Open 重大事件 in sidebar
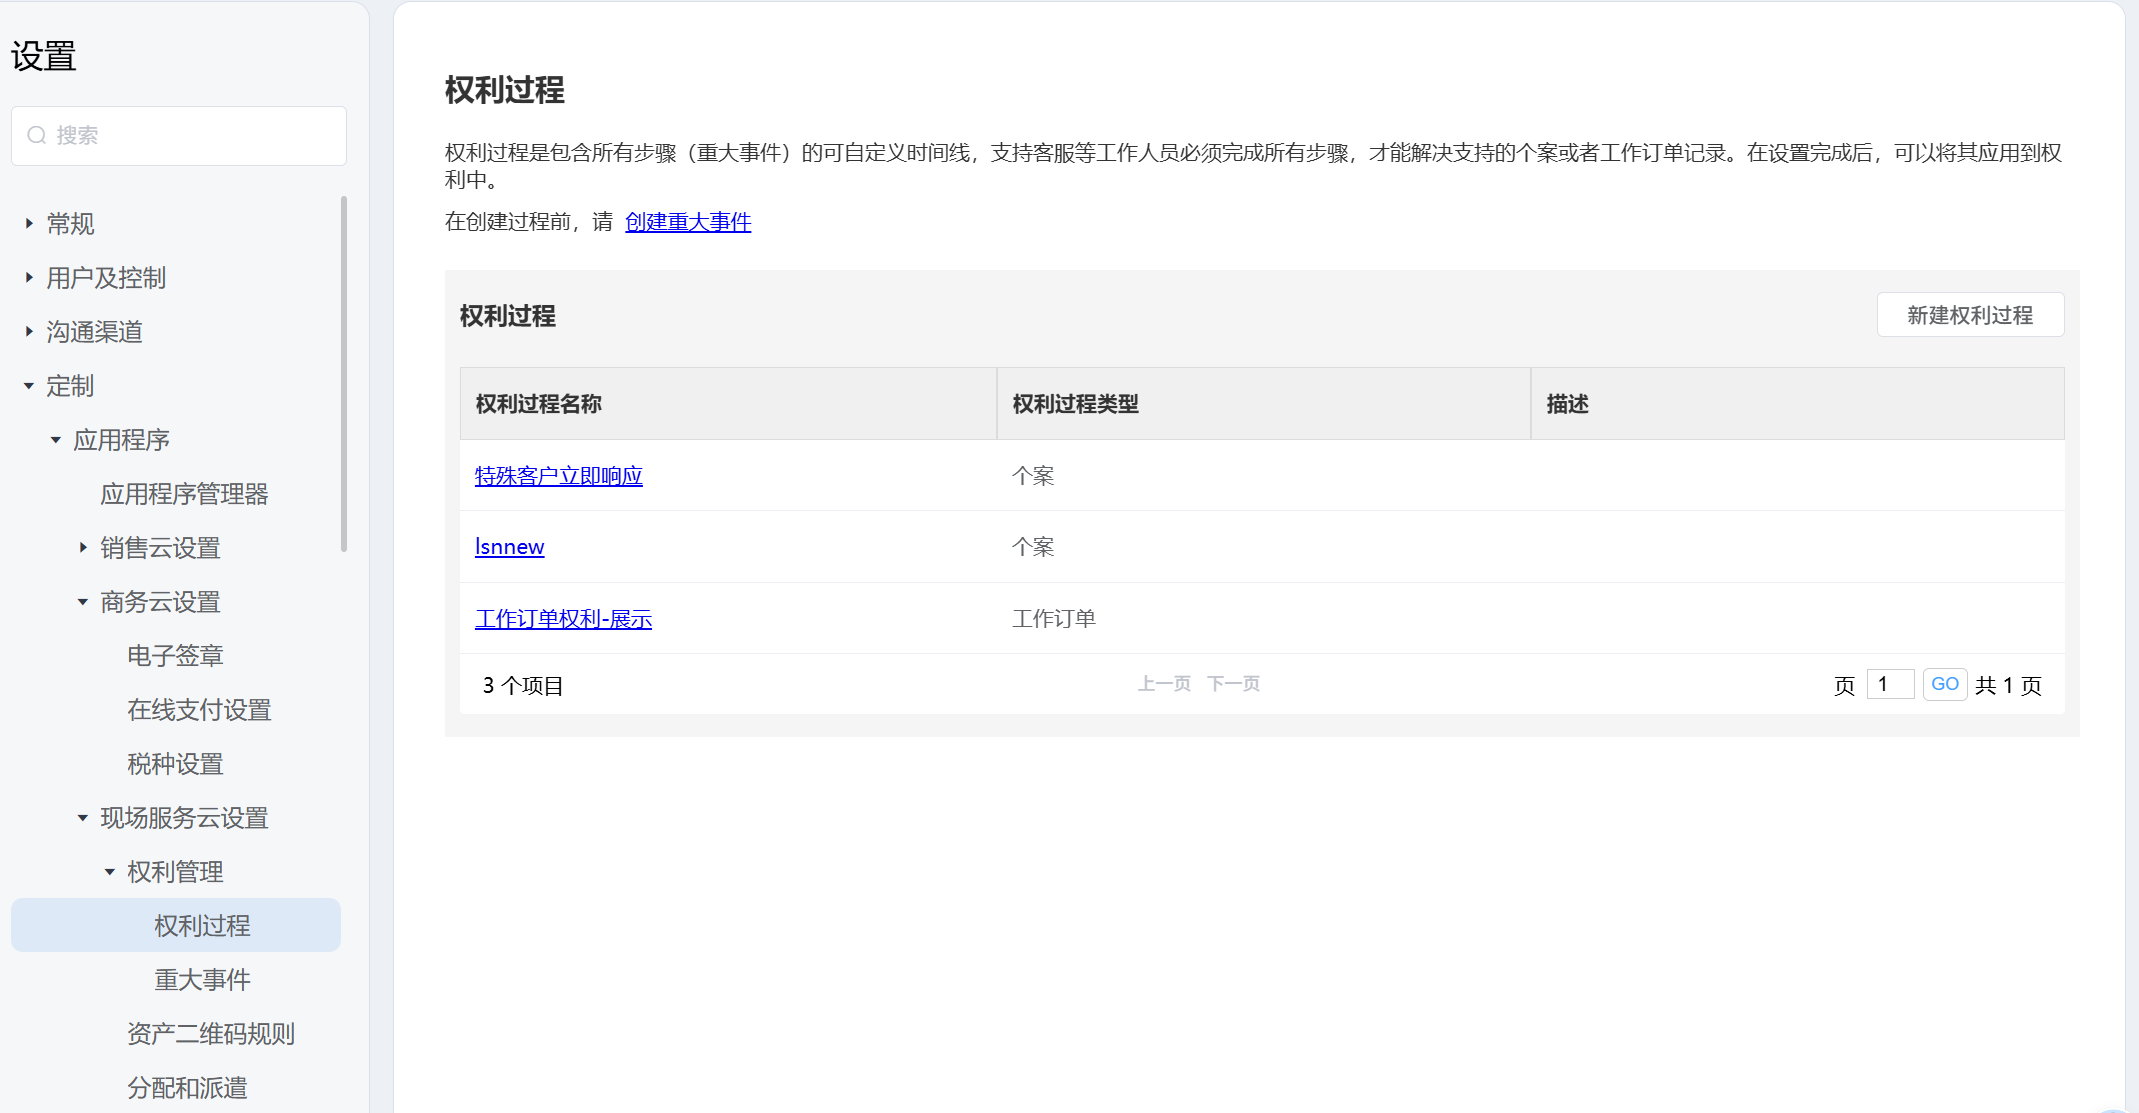This screenshot has height=1113, width=2139. (202, 979)
